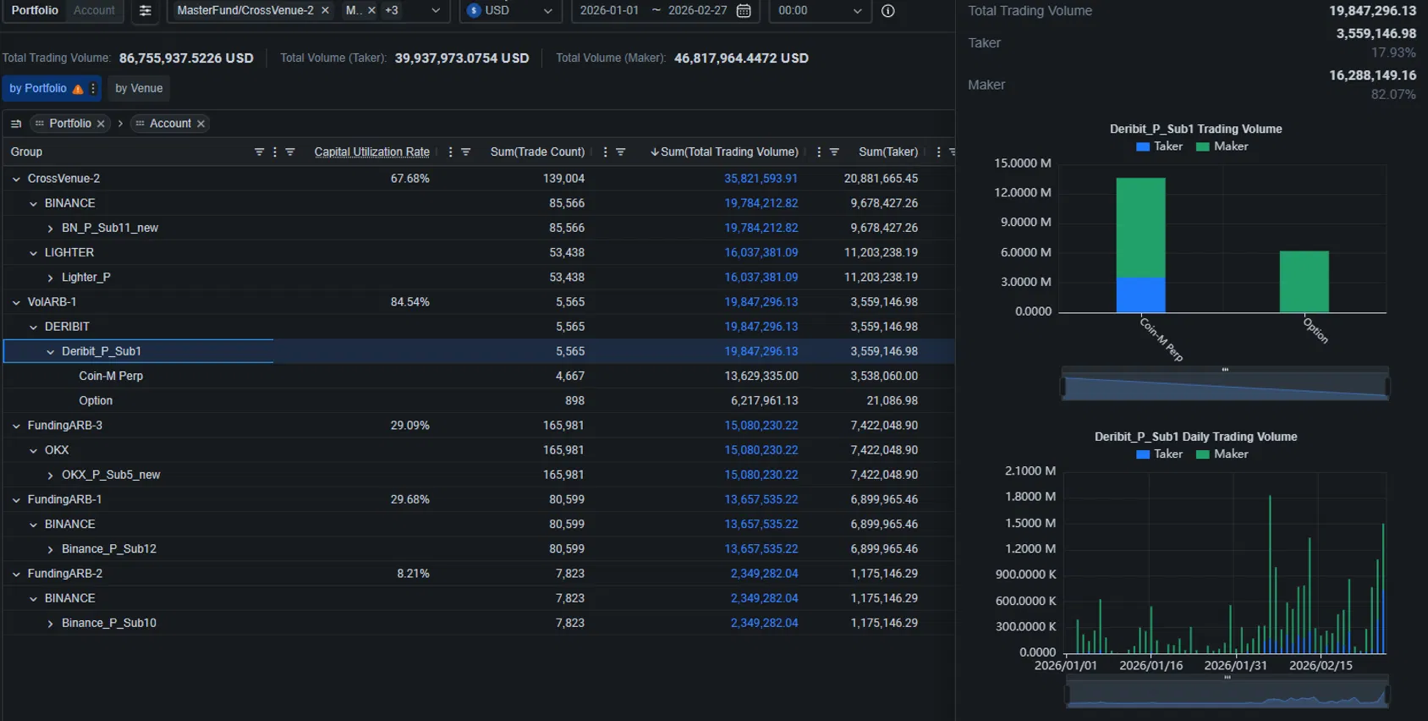Sort by Capital Utilization Rate header
Screen dimensions: 1428x721
click(x=372, y=152)
